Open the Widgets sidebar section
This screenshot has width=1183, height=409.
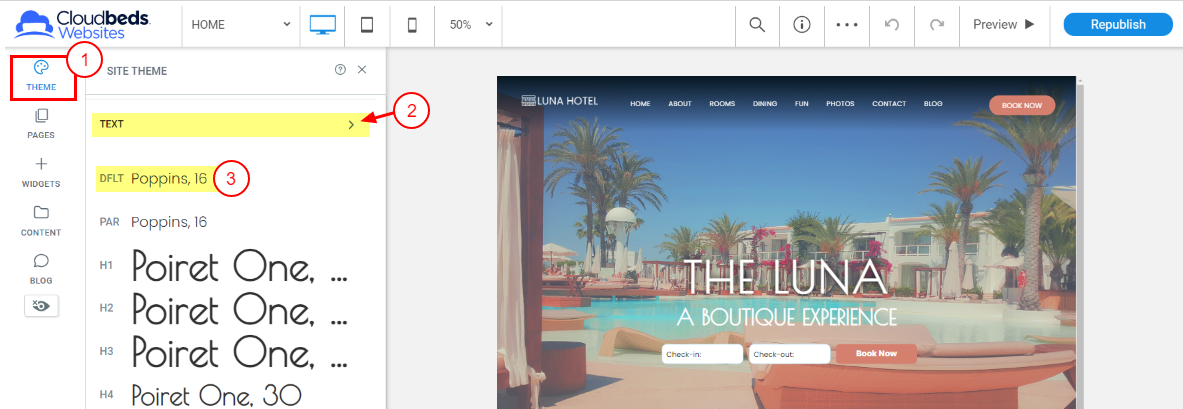point(41,173)
